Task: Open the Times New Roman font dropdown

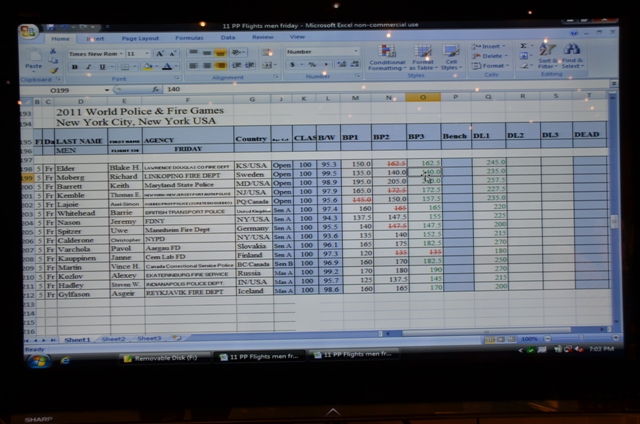Action: pyautogui.click(x=121, y=54)
